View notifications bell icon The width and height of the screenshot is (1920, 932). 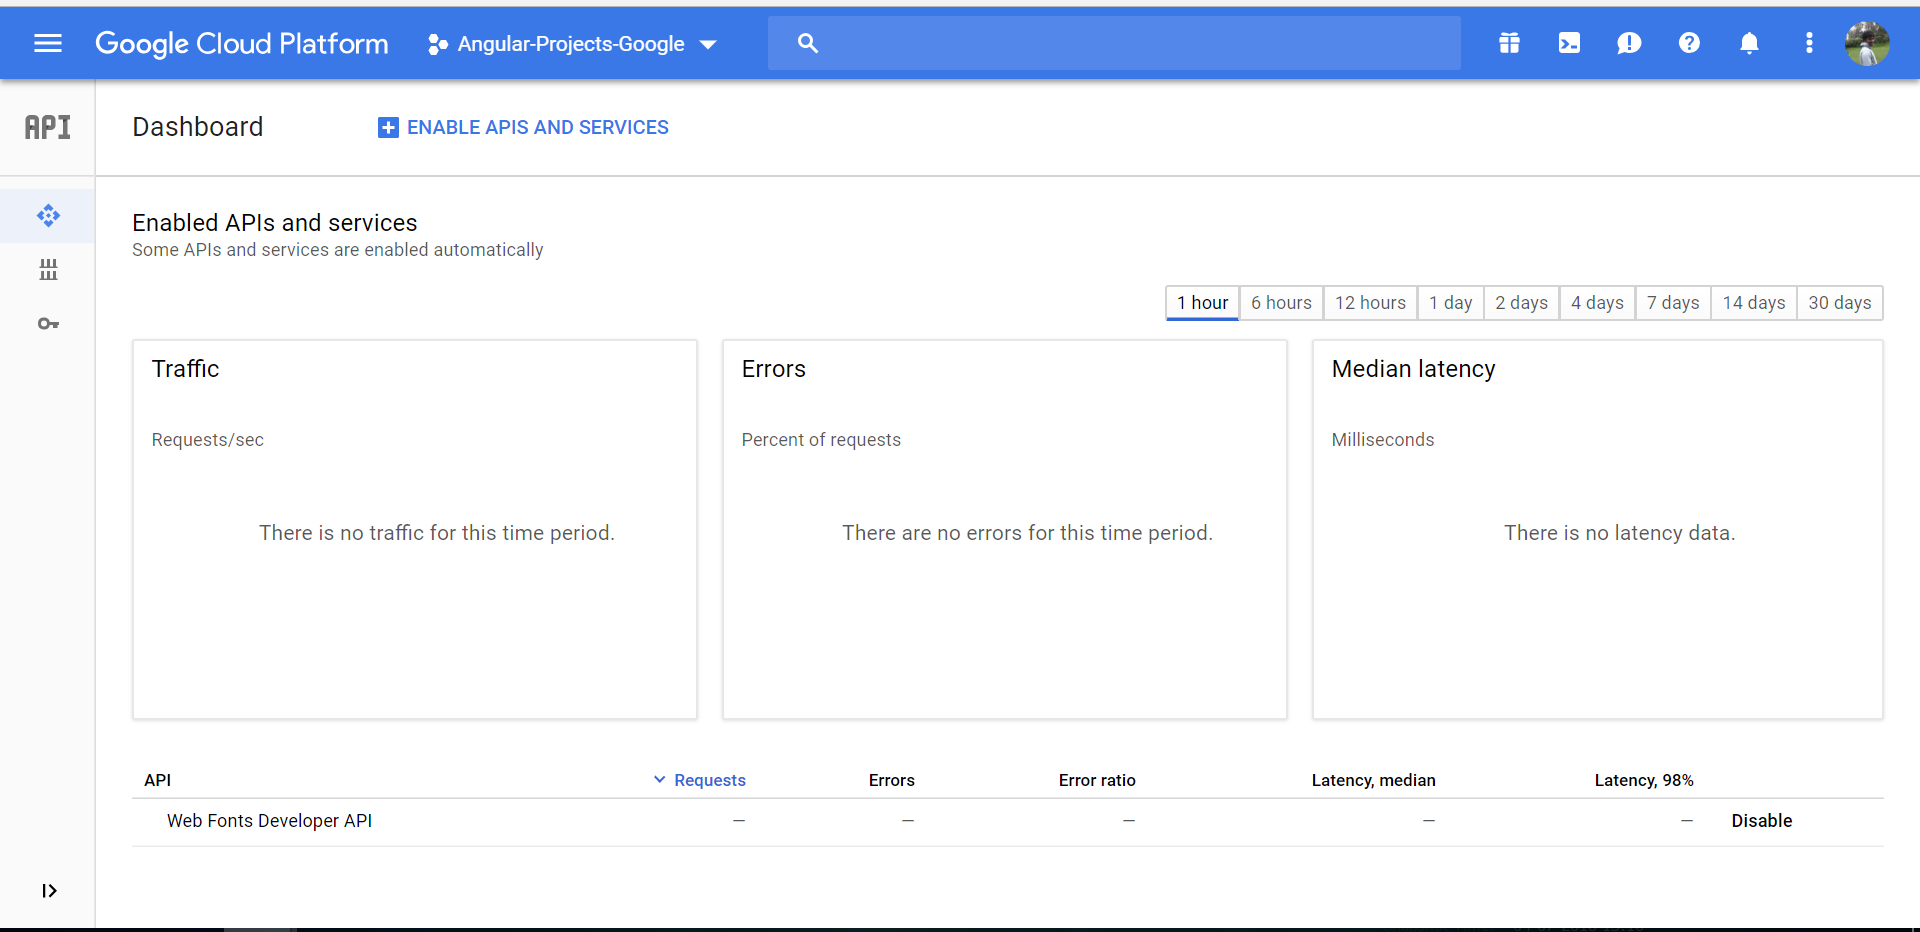pos(1749,43)
